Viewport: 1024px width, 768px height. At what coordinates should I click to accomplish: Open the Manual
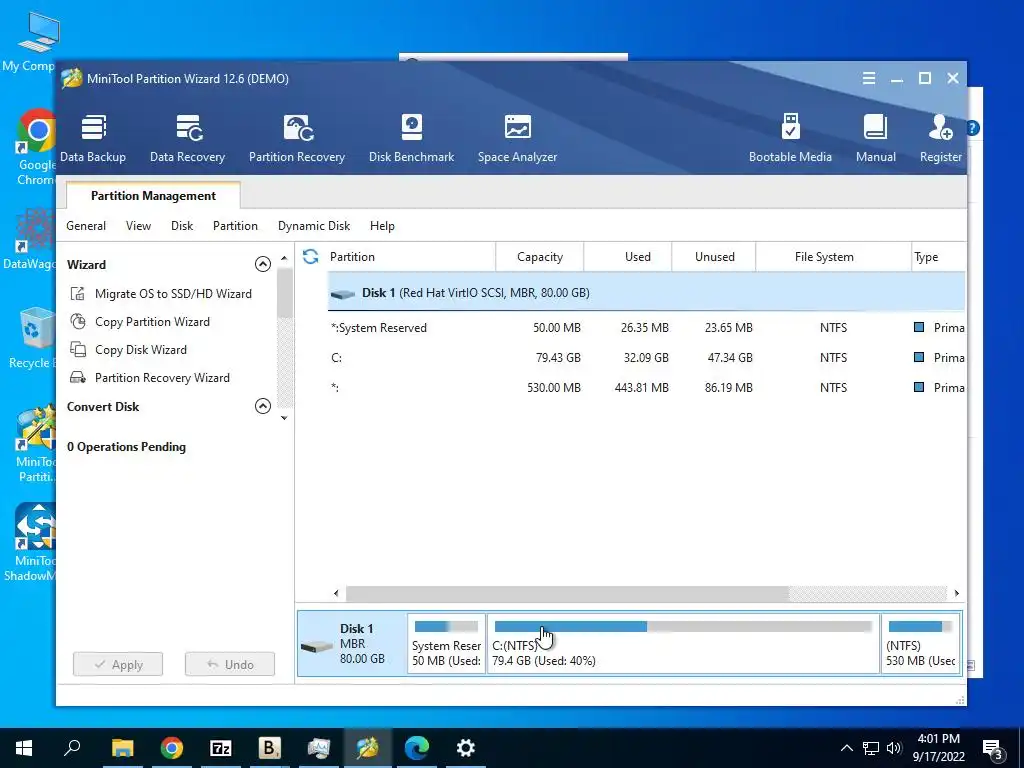pos(876,138)
